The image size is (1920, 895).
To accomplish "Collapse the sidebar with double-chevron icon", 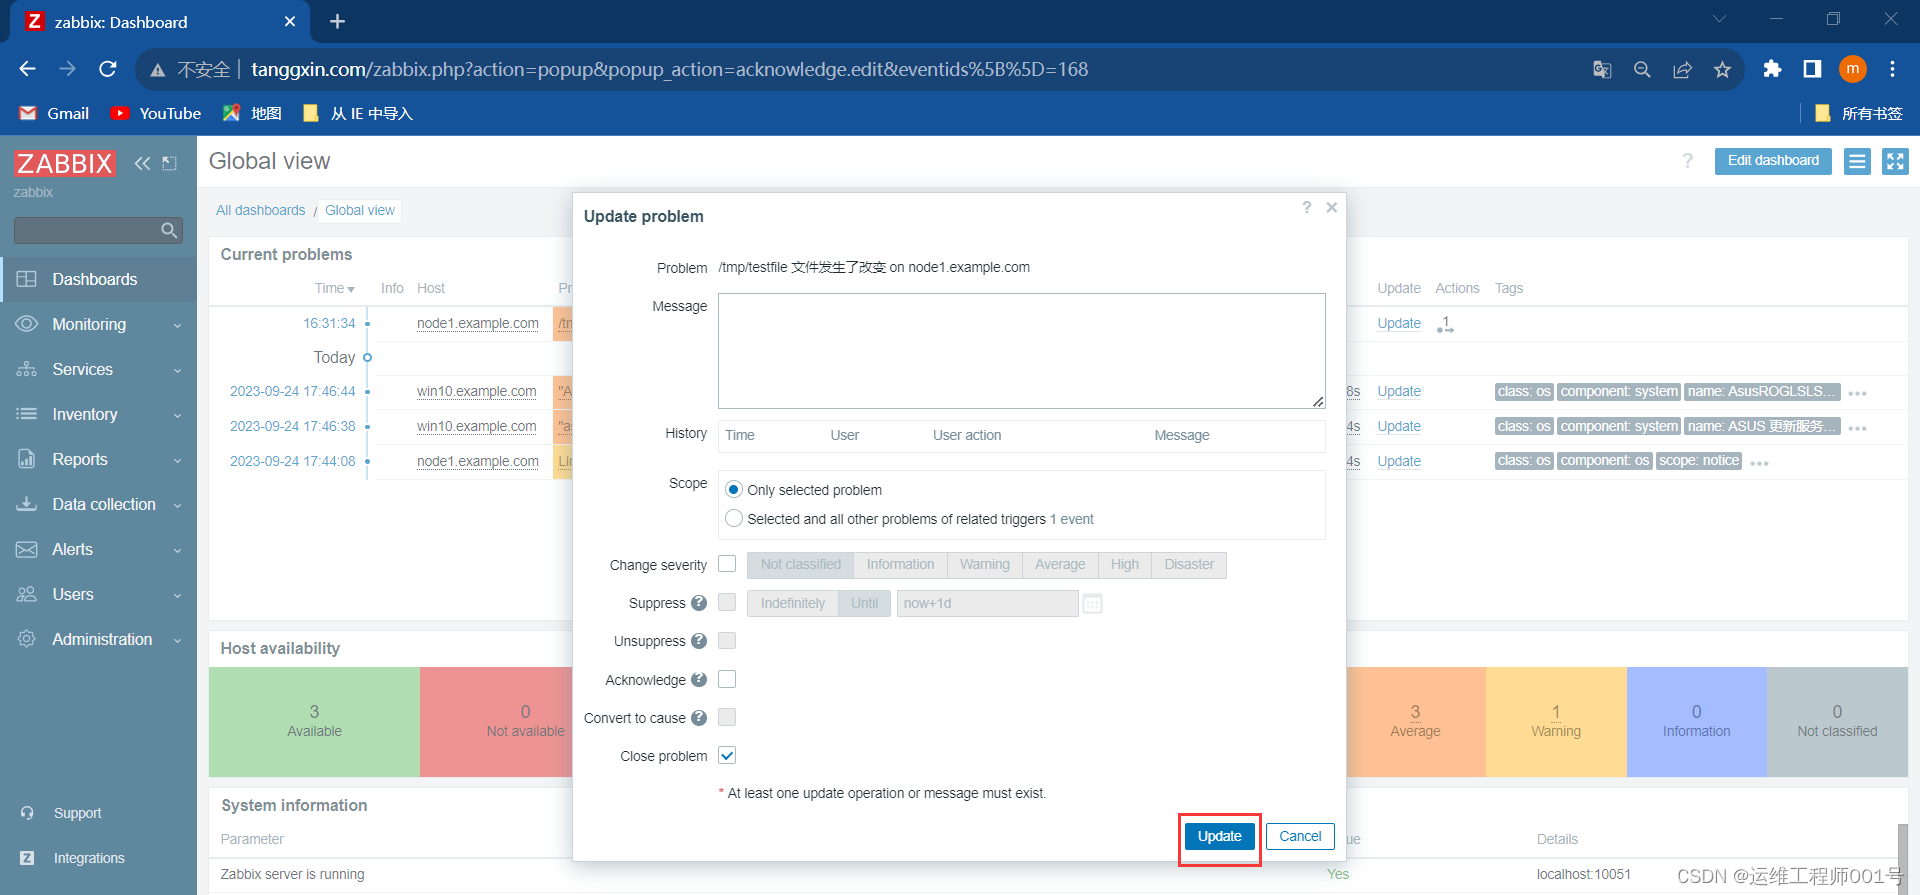I will coord(143,163).
